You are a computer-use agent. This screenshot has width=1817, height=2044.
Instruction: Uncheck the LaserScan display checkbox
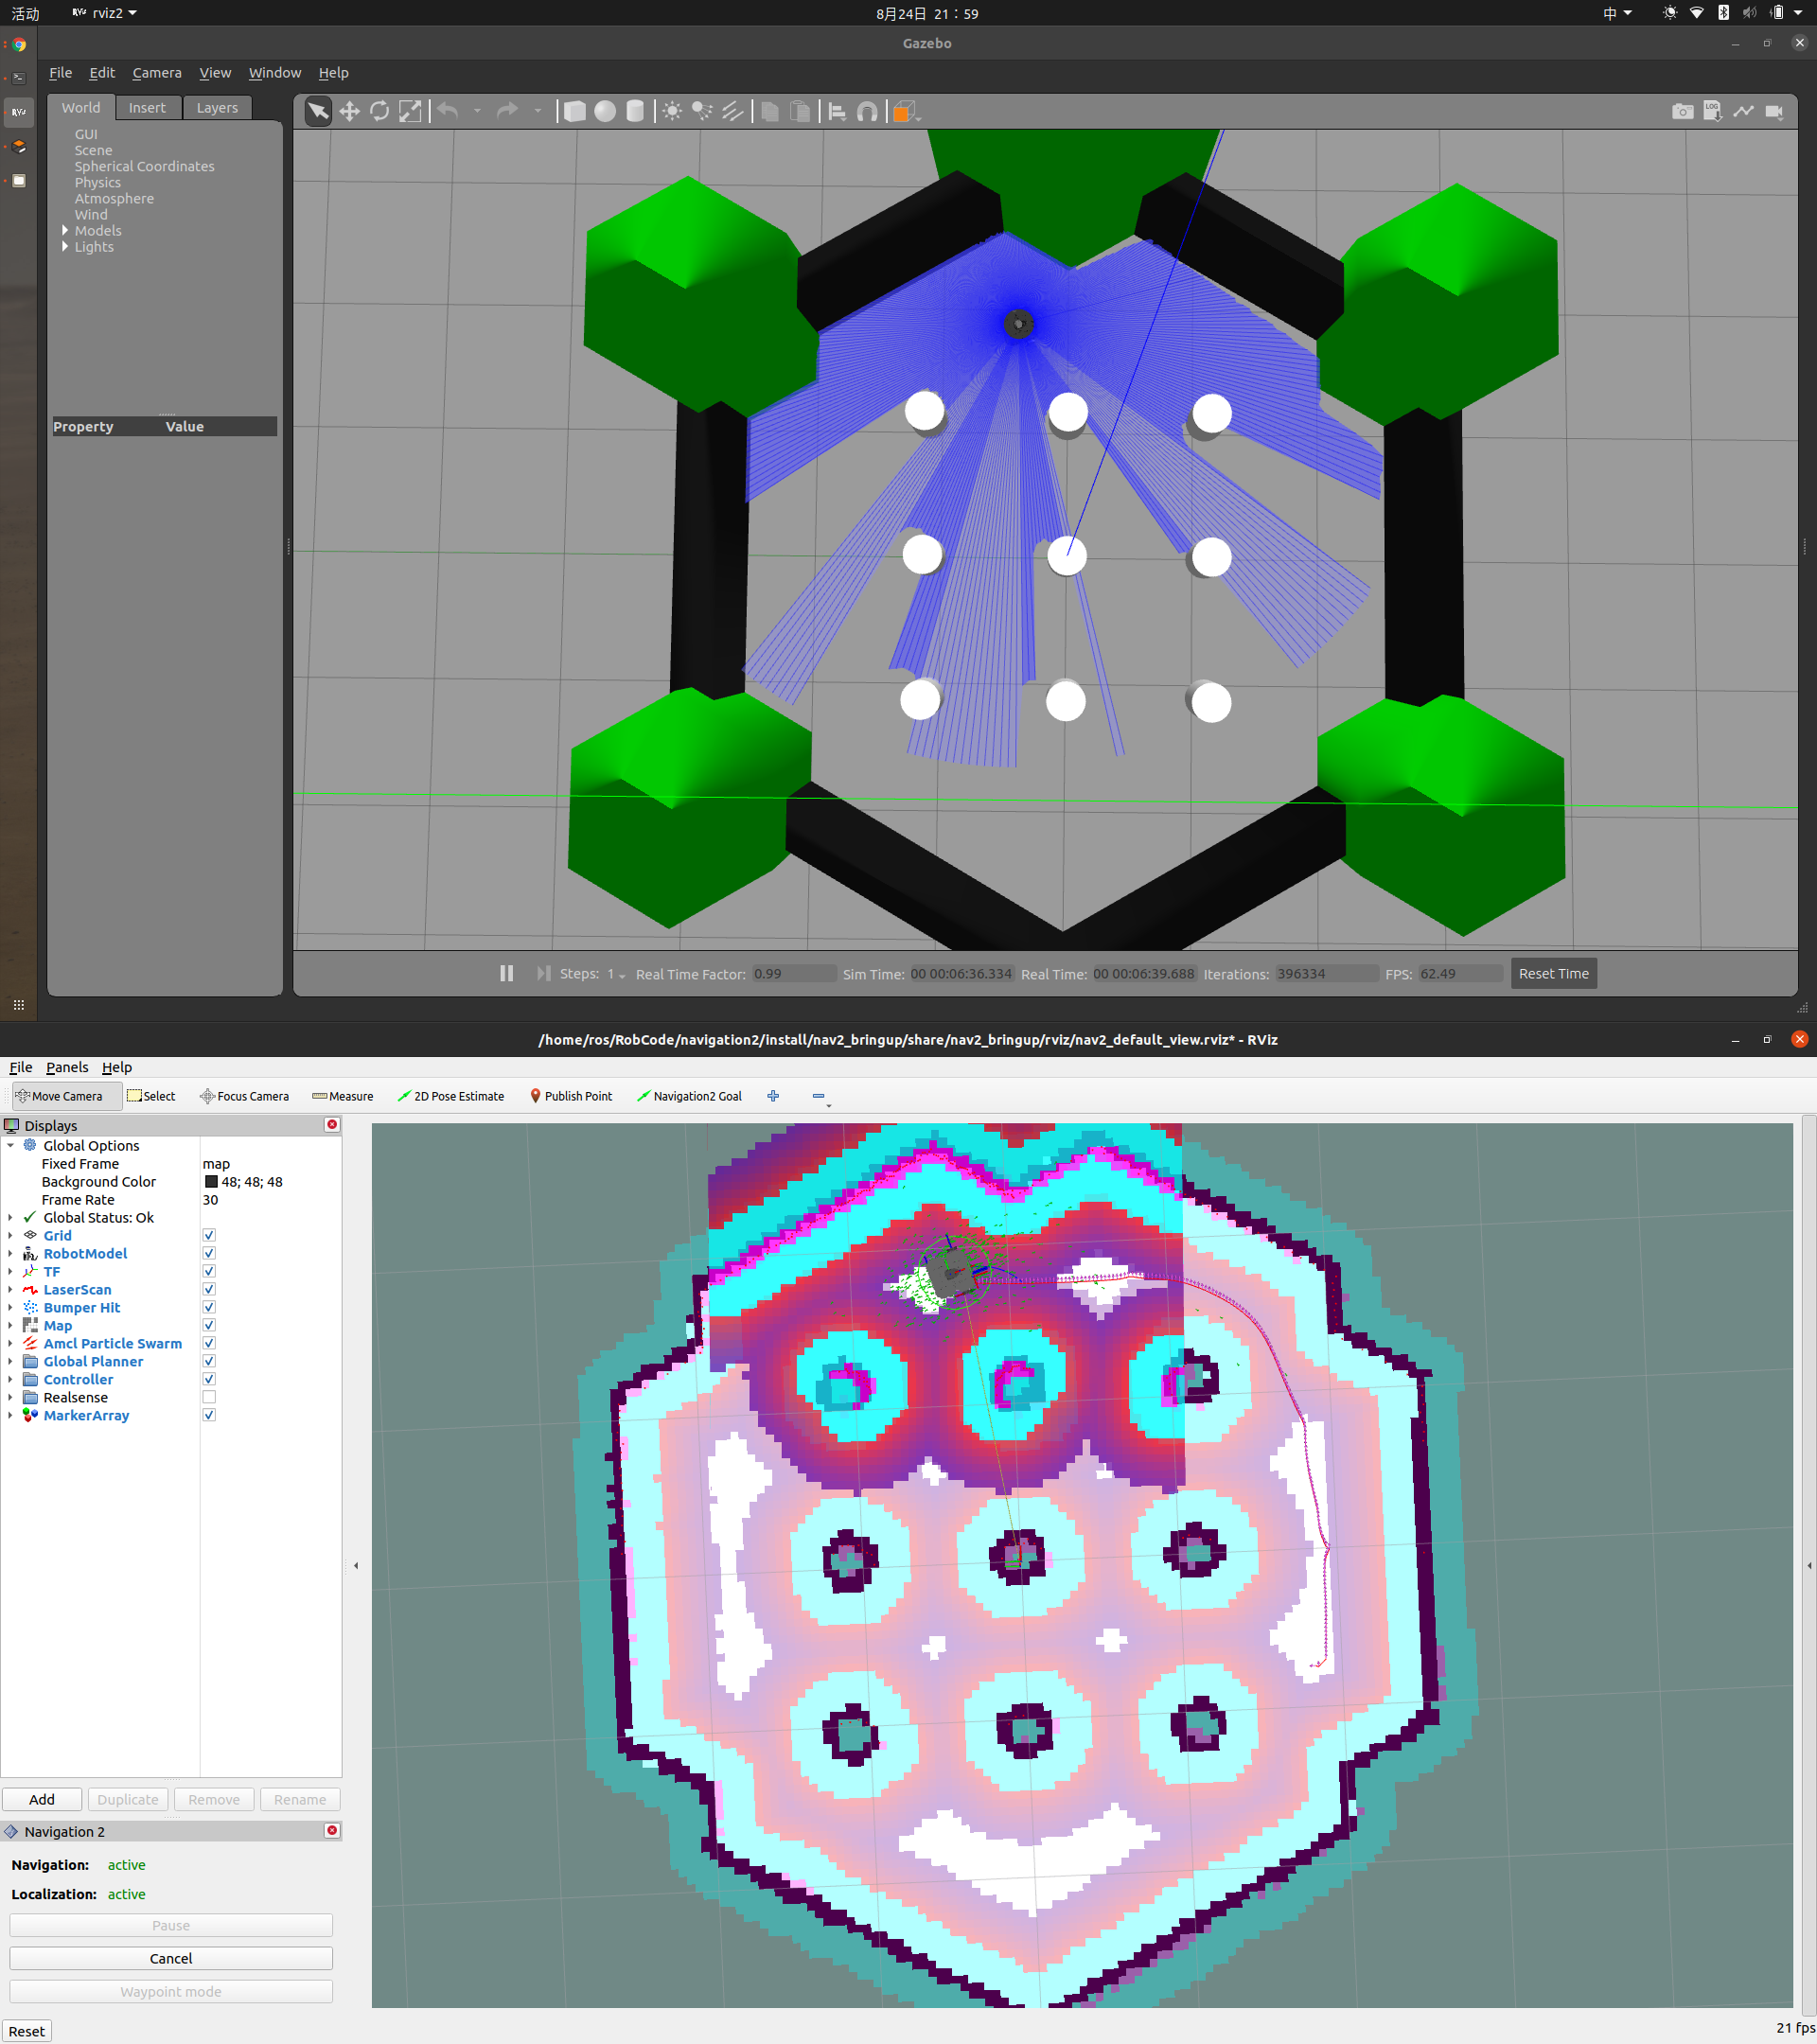(x=209, y=1289)
